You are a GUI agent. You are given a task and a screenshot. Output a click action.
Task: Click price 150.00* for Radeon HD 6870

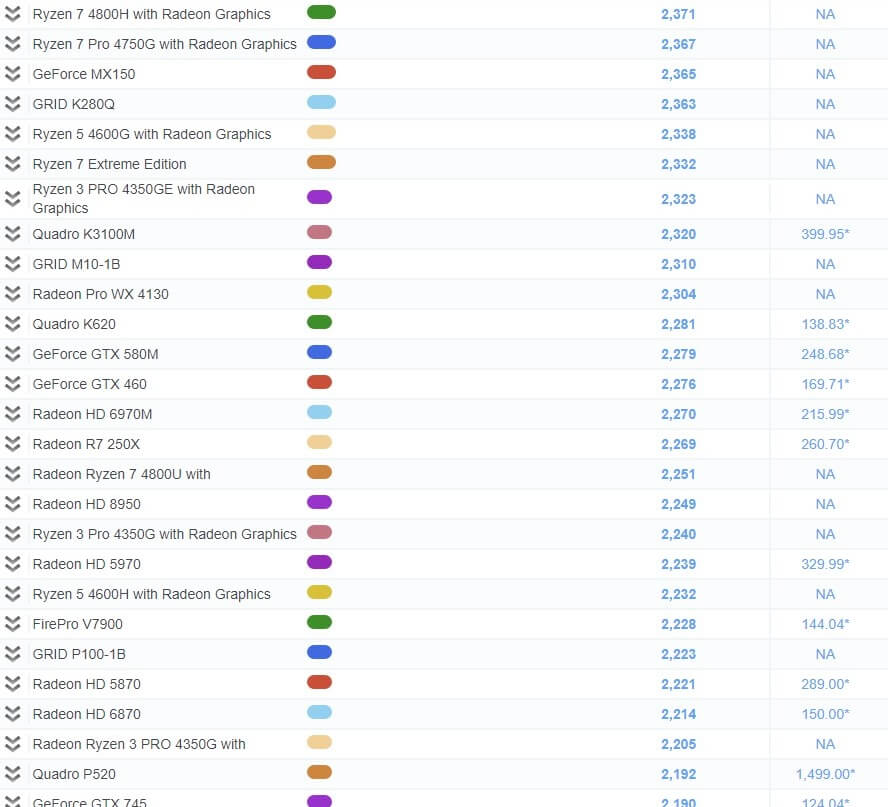[825, 714]
